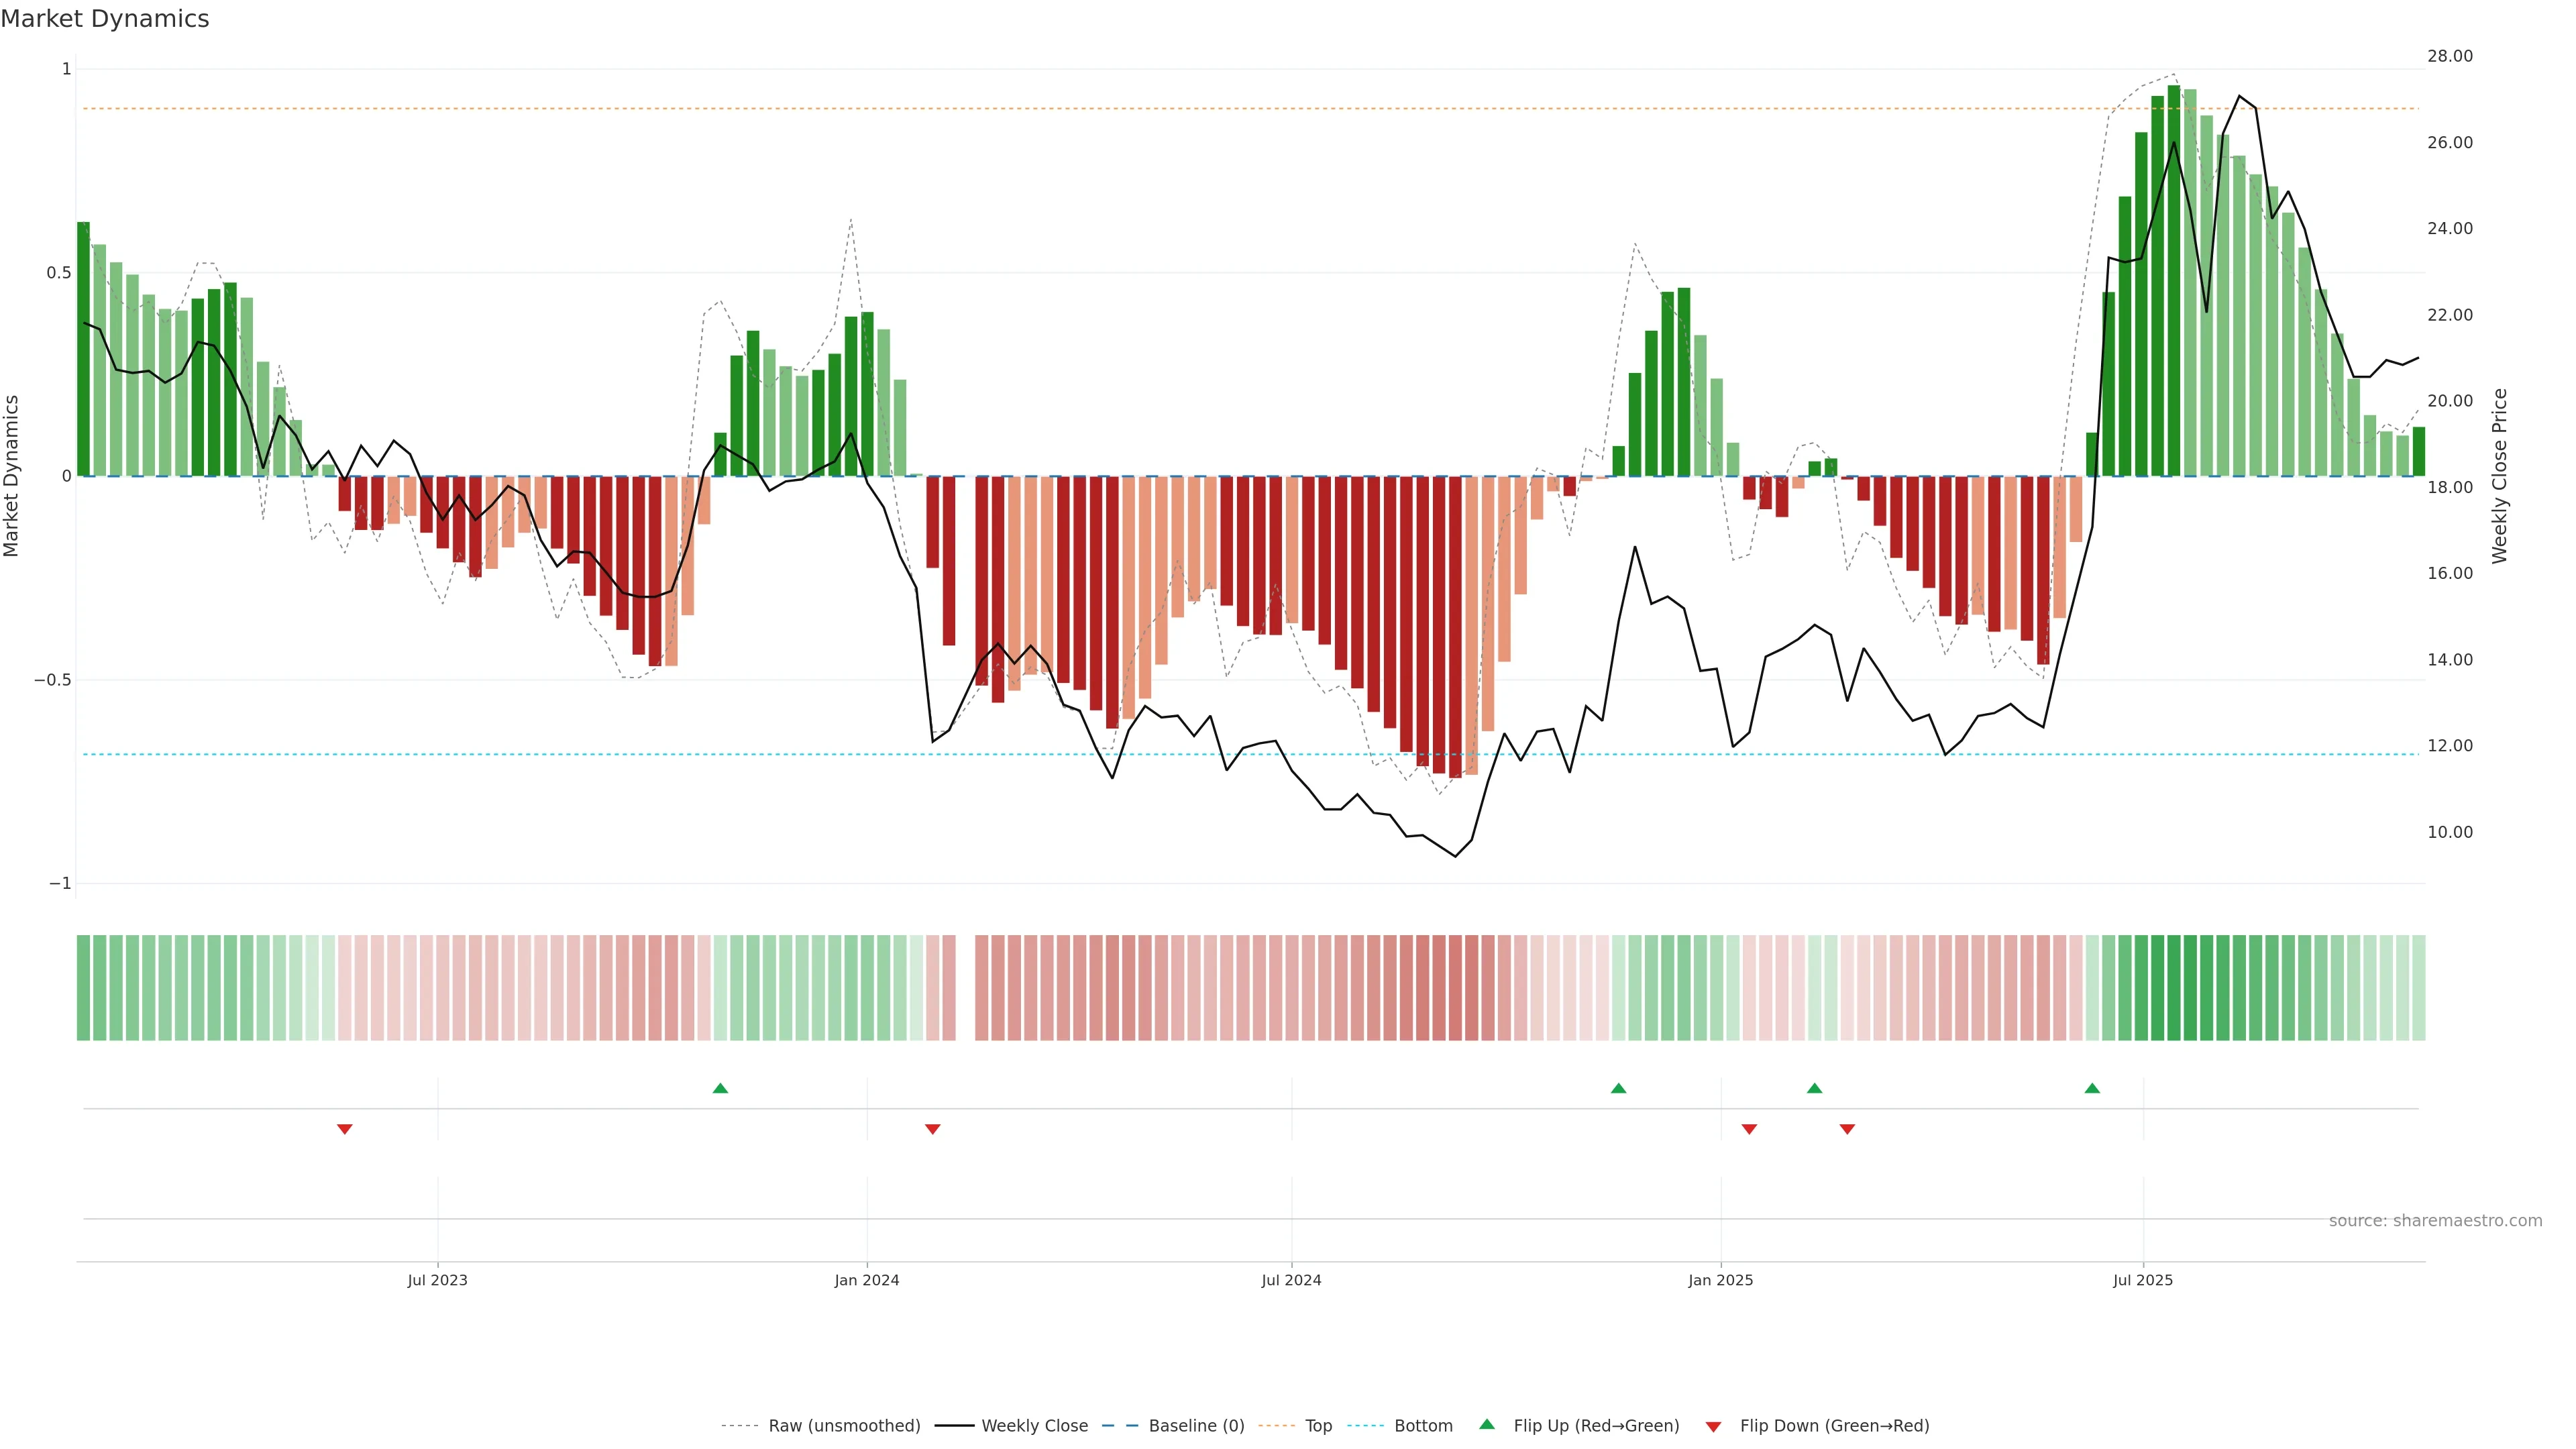Screen dimensions: 2576x1449
Task: Click the Weekly Close Price axis title
Action: pos(2500,476)
